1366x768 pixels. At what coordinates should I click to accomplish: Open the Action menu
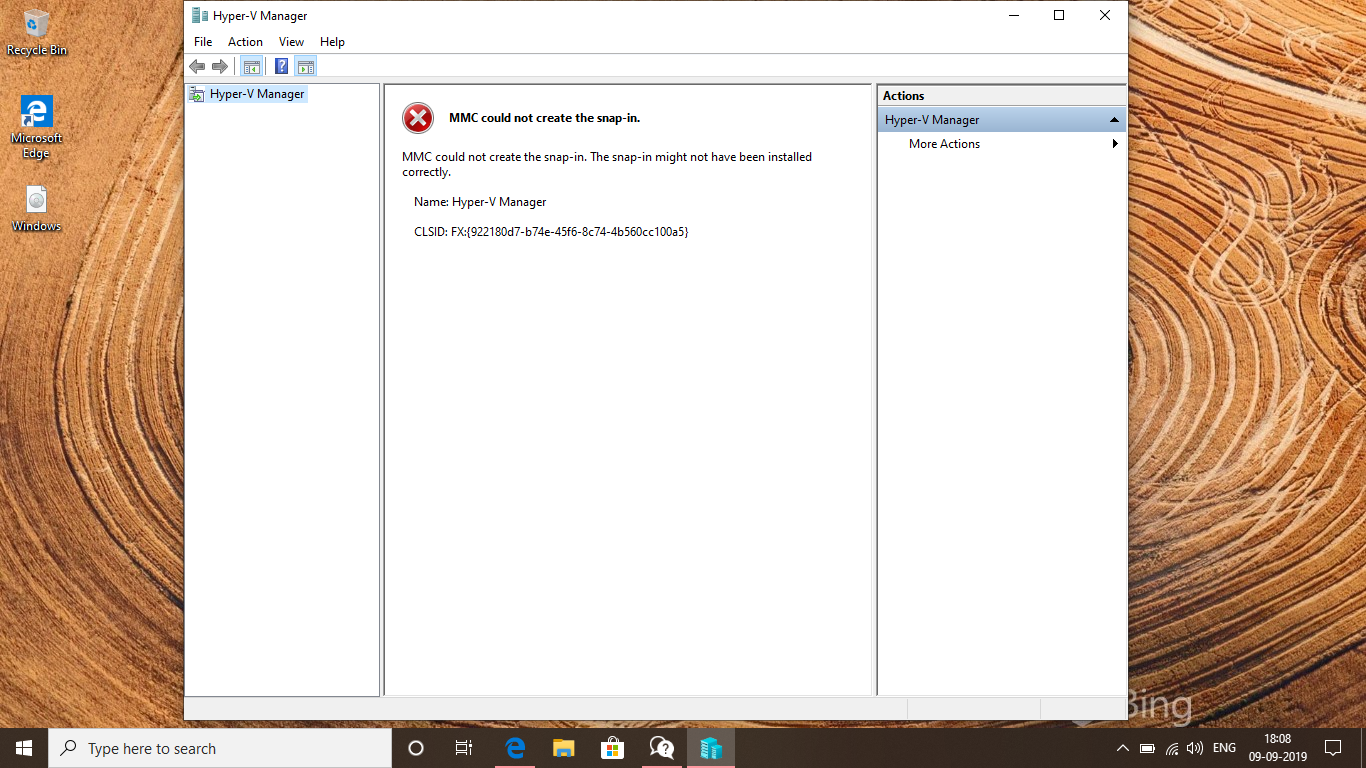[x=245, y=42]
